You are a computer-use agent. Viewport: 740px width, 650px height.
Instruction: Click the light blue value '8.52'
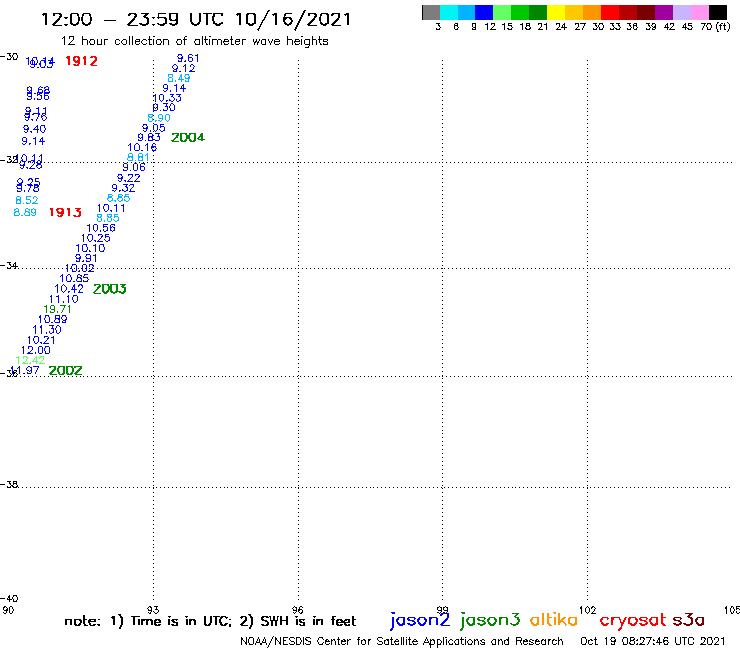click(x=26, y=200)
